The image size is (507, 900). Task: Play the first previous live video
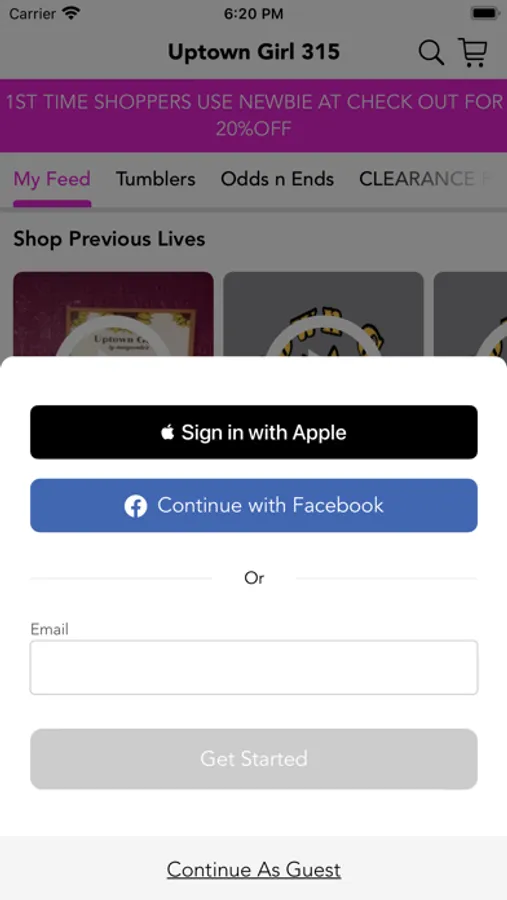(x=113, y=315)
